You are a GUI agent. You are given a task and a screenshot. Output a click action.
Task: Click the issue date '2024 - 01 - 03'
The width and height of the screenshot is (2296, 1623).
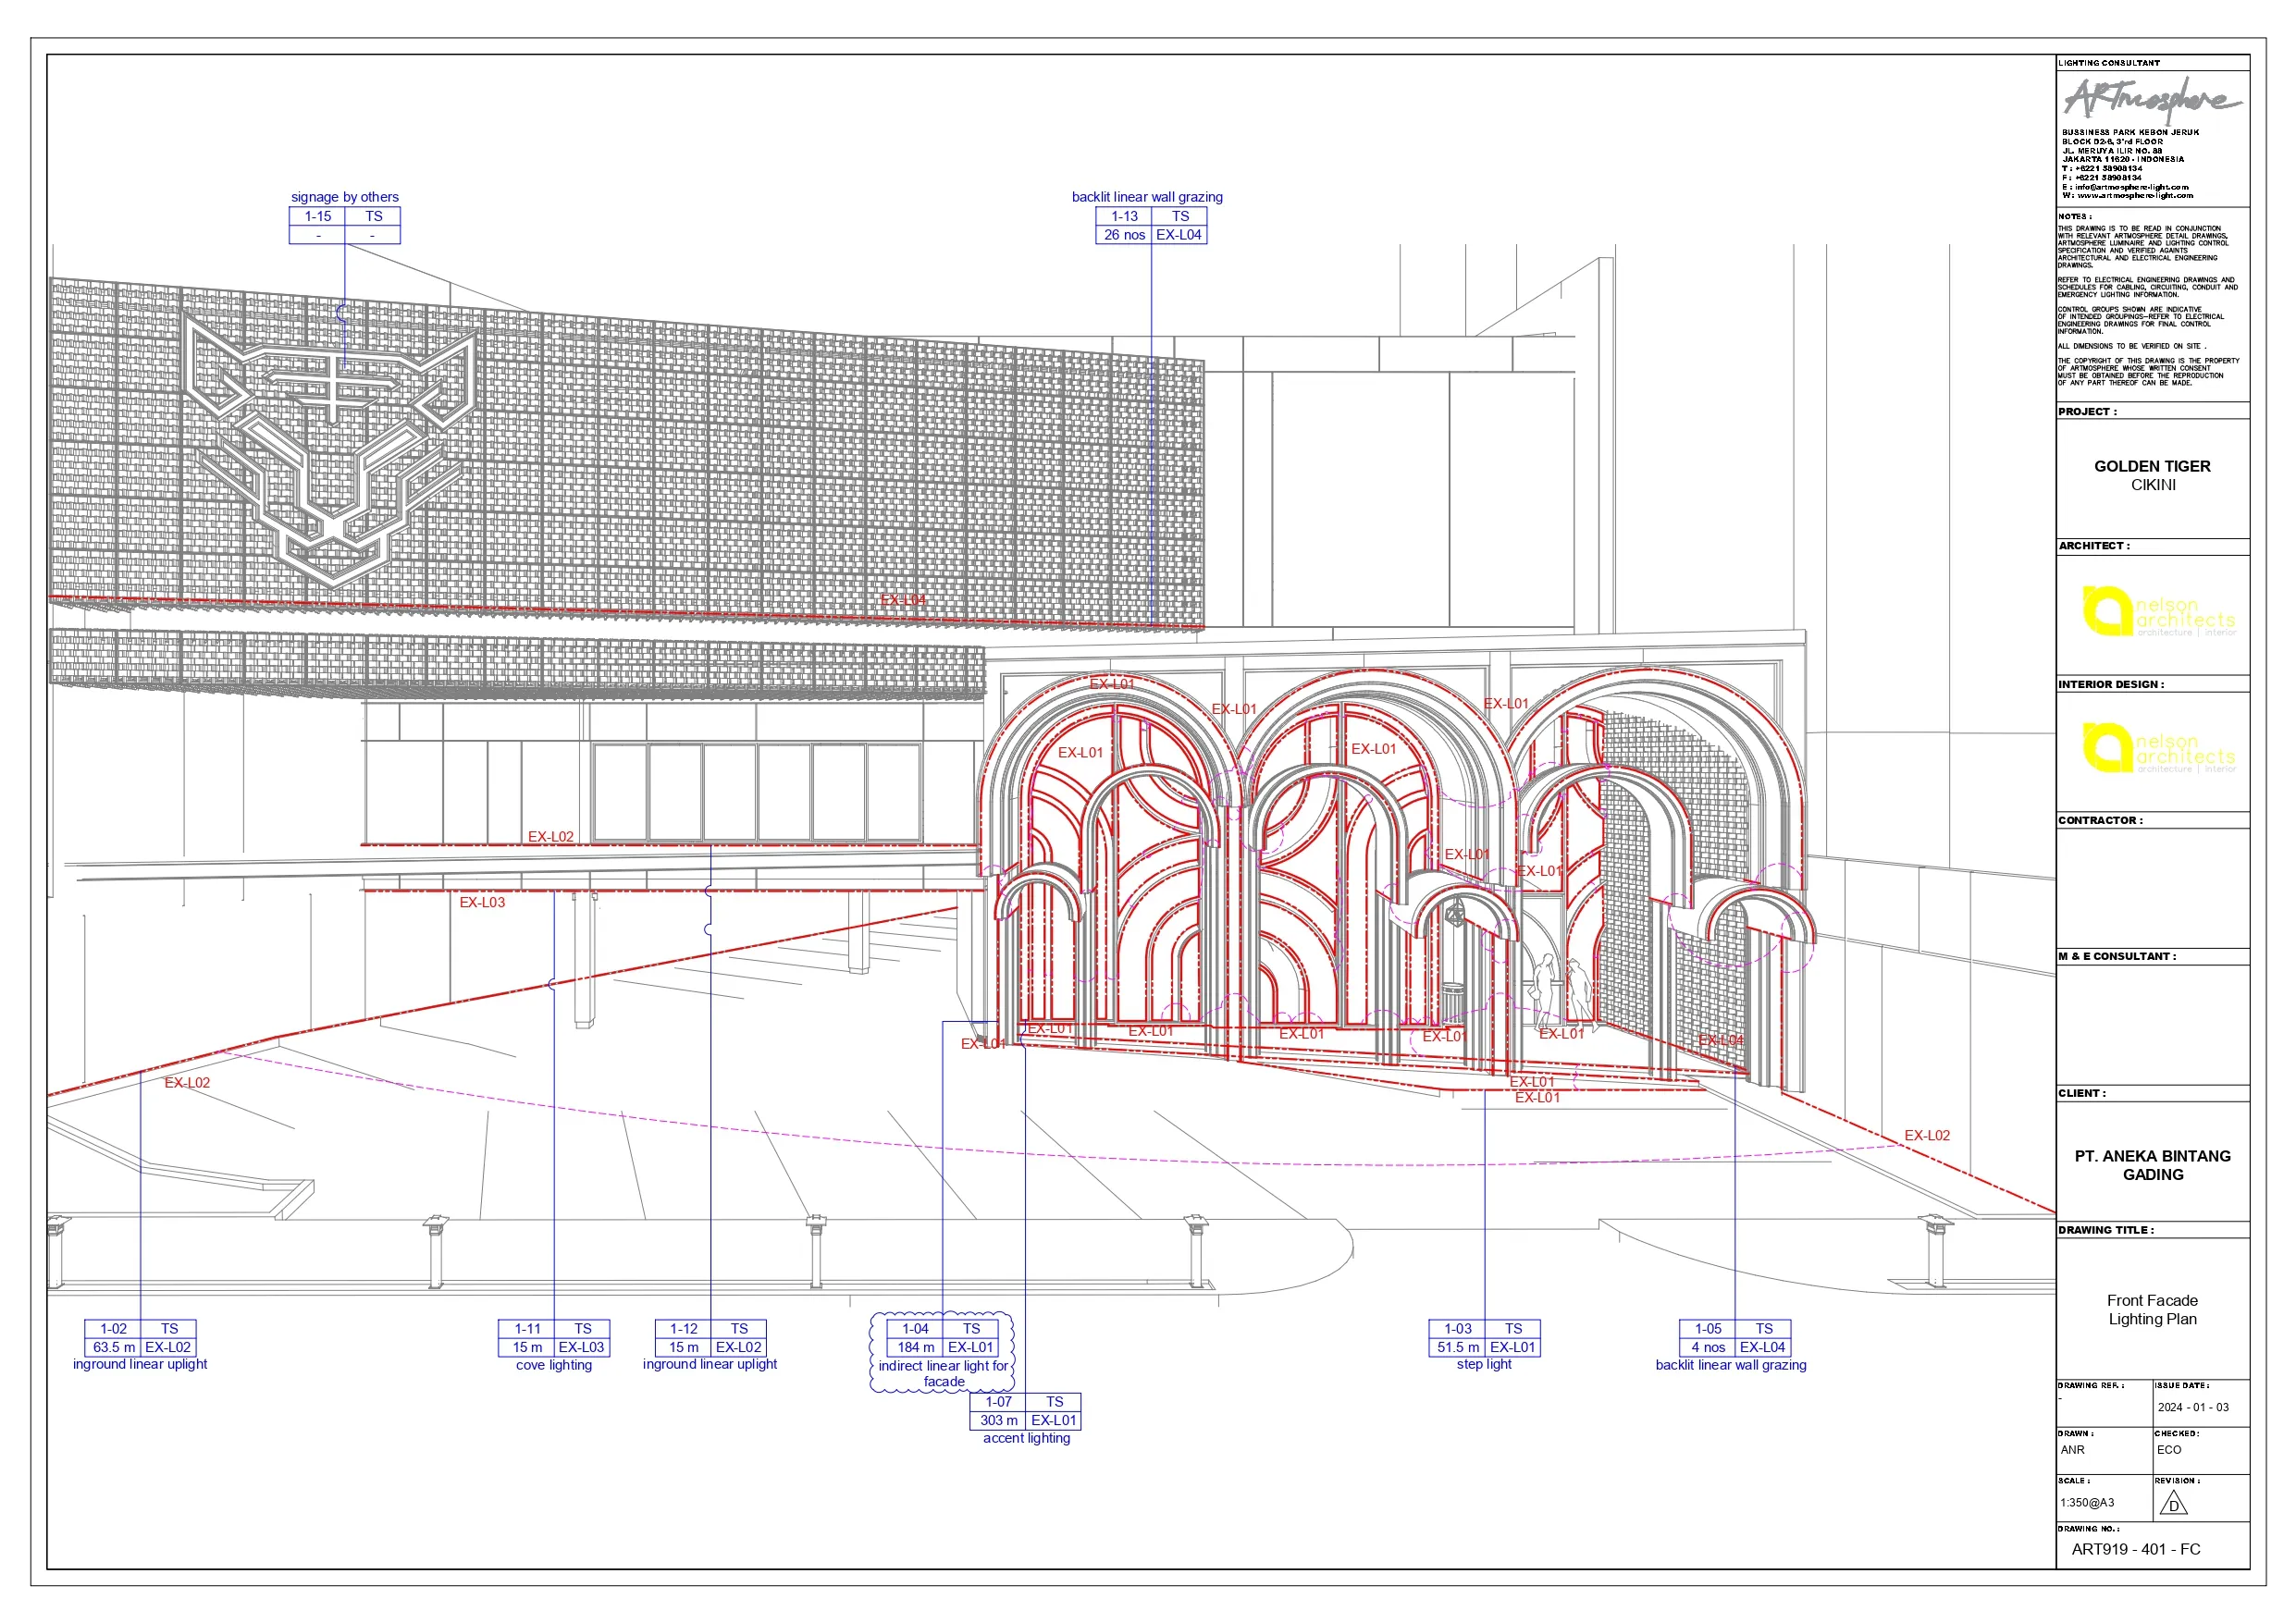click(2193, 1407)
